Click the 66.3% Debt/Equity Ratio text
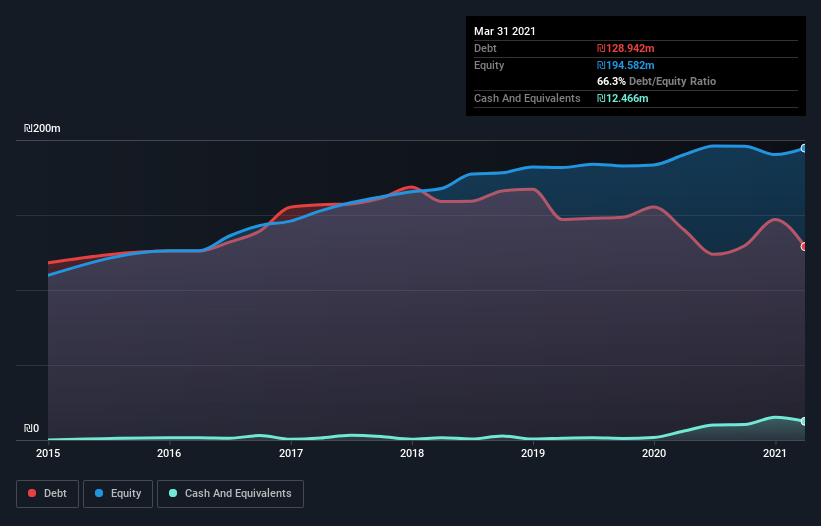The width and height of the screenshot is (821, 526). [657, 81]
